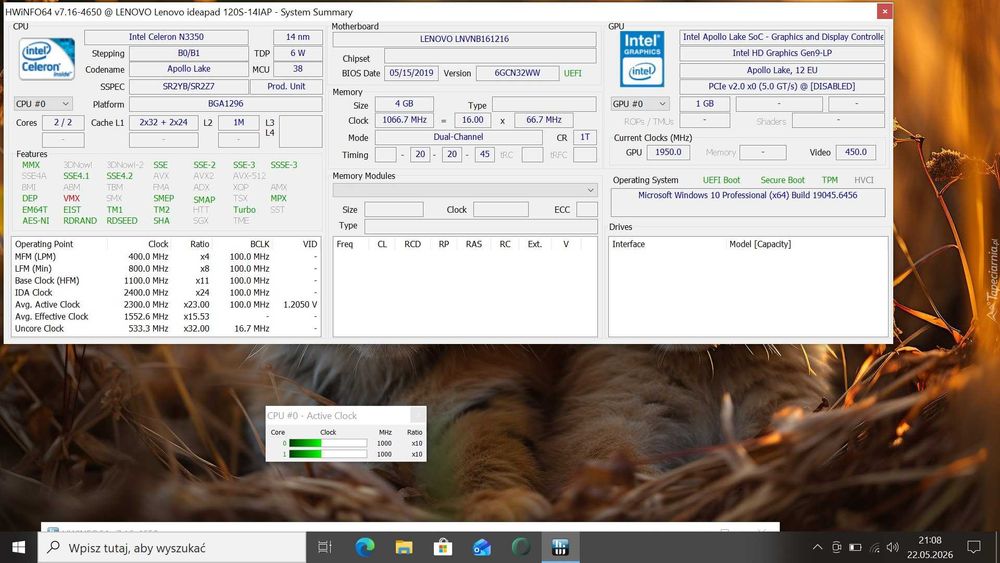Click the 14 nm process field
Image resolution: width=1000 pixels, height=563 pixels.
tap(298, 37)
